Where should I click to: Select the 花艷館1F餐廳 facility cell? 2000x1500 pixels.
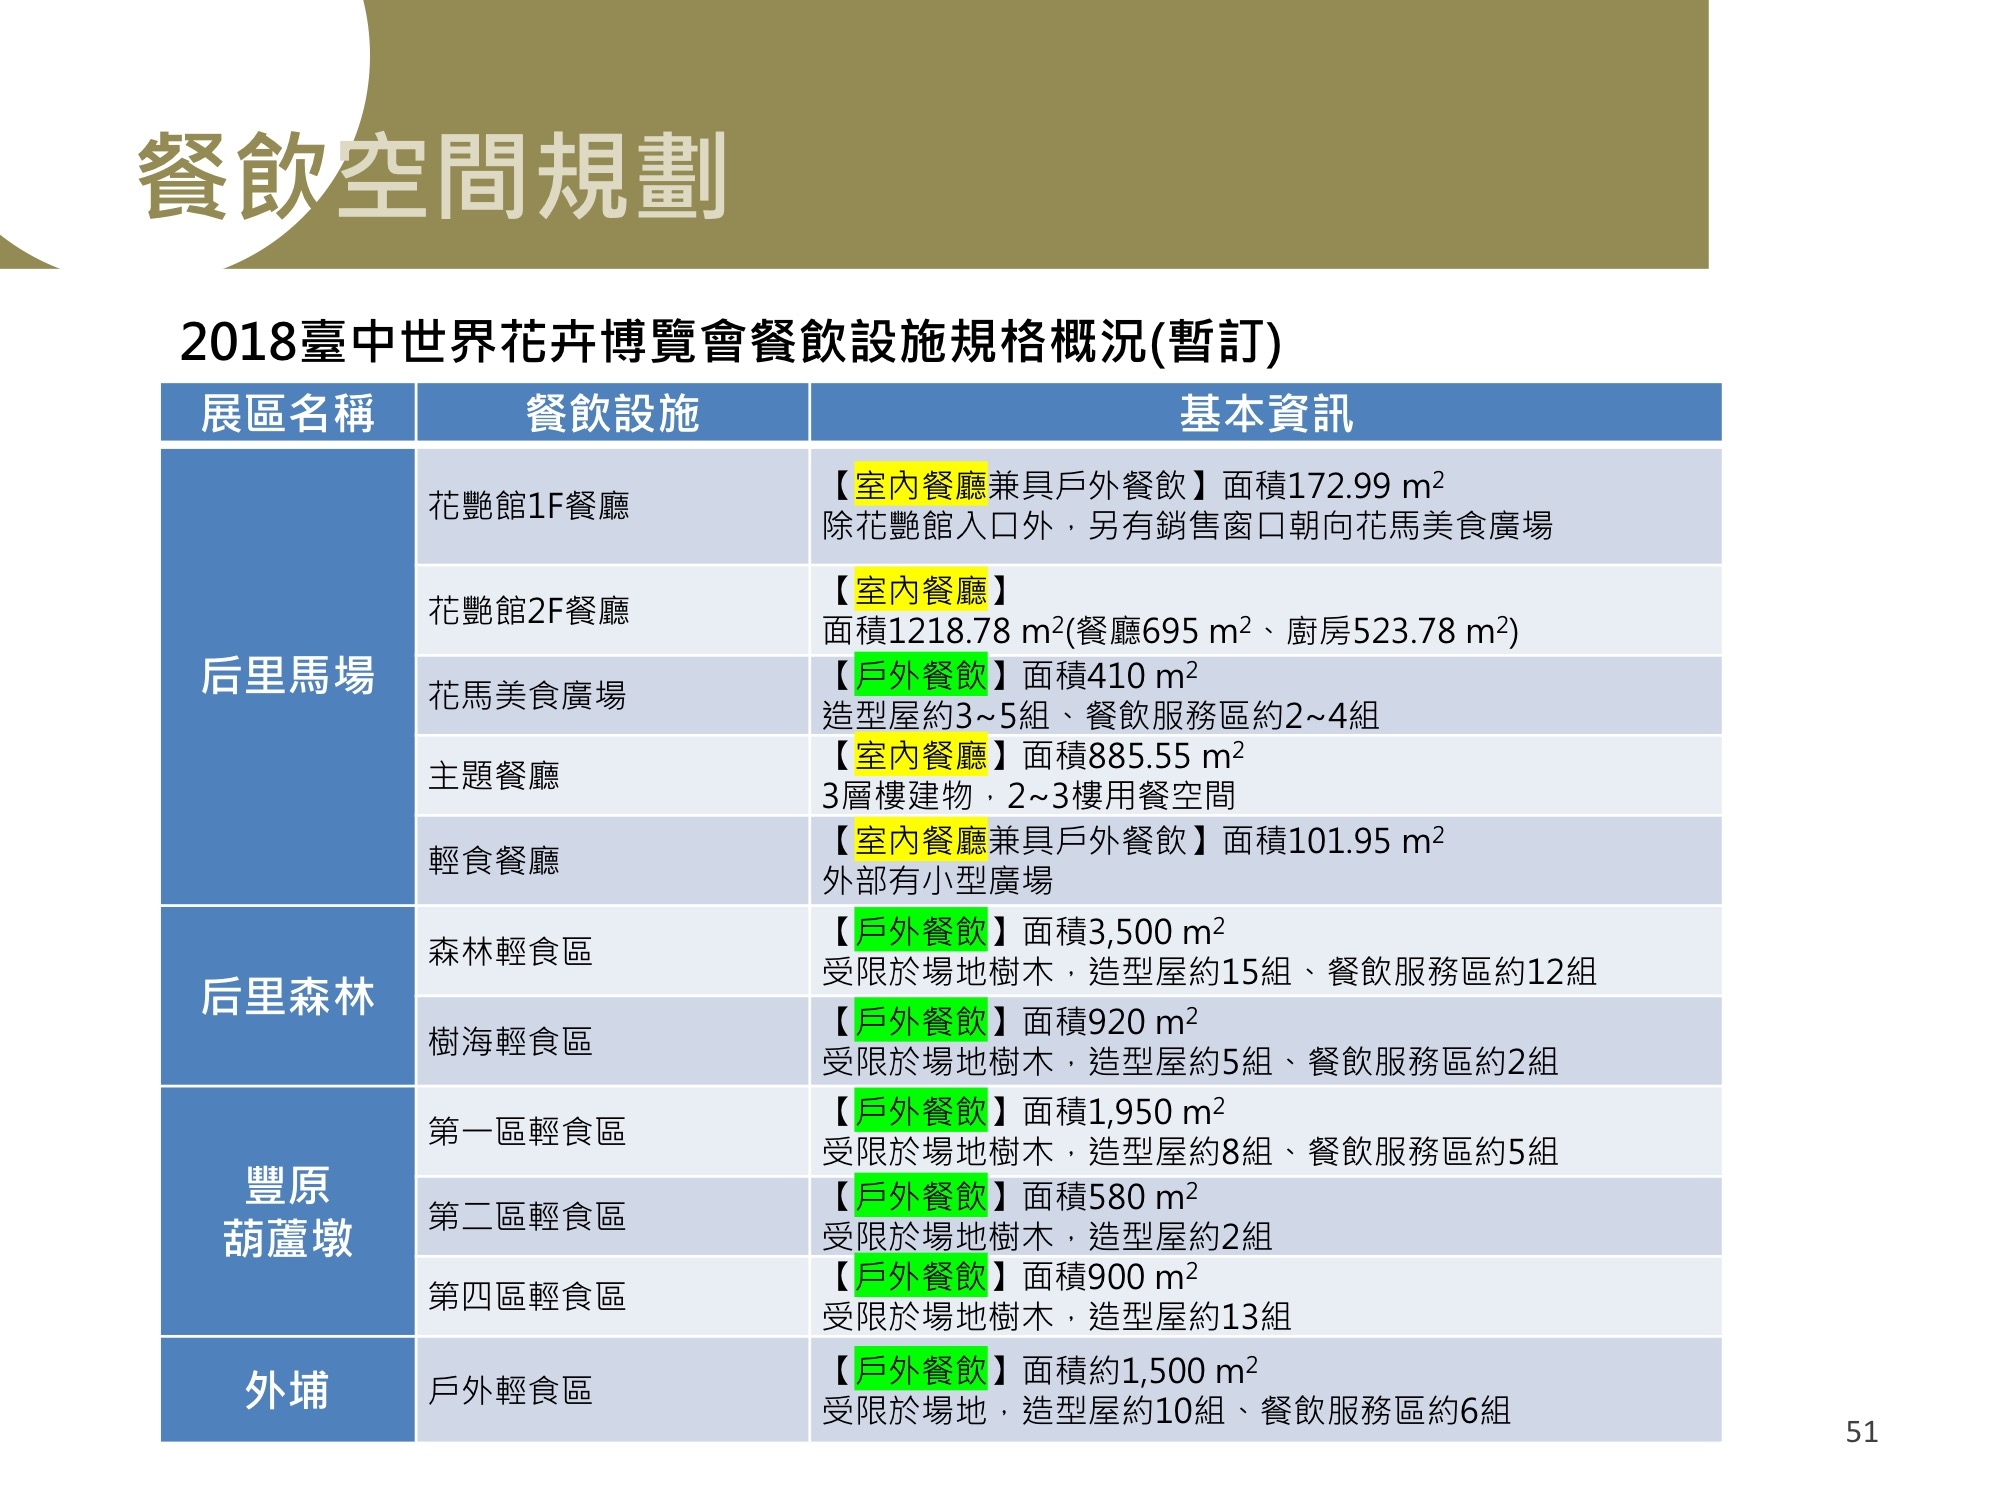pos(529,506)
